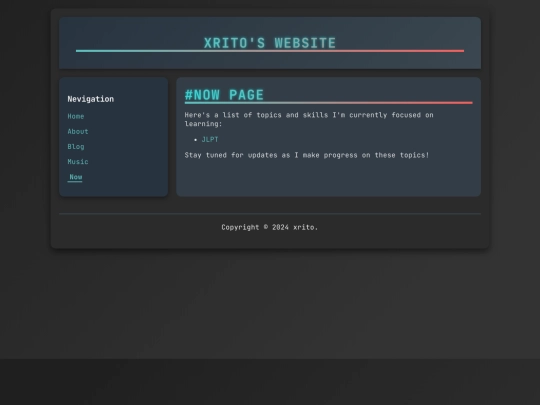This screenshot has height=405, width=540.
Task: Select the active Now navigation link
Action: pos(75,177)
